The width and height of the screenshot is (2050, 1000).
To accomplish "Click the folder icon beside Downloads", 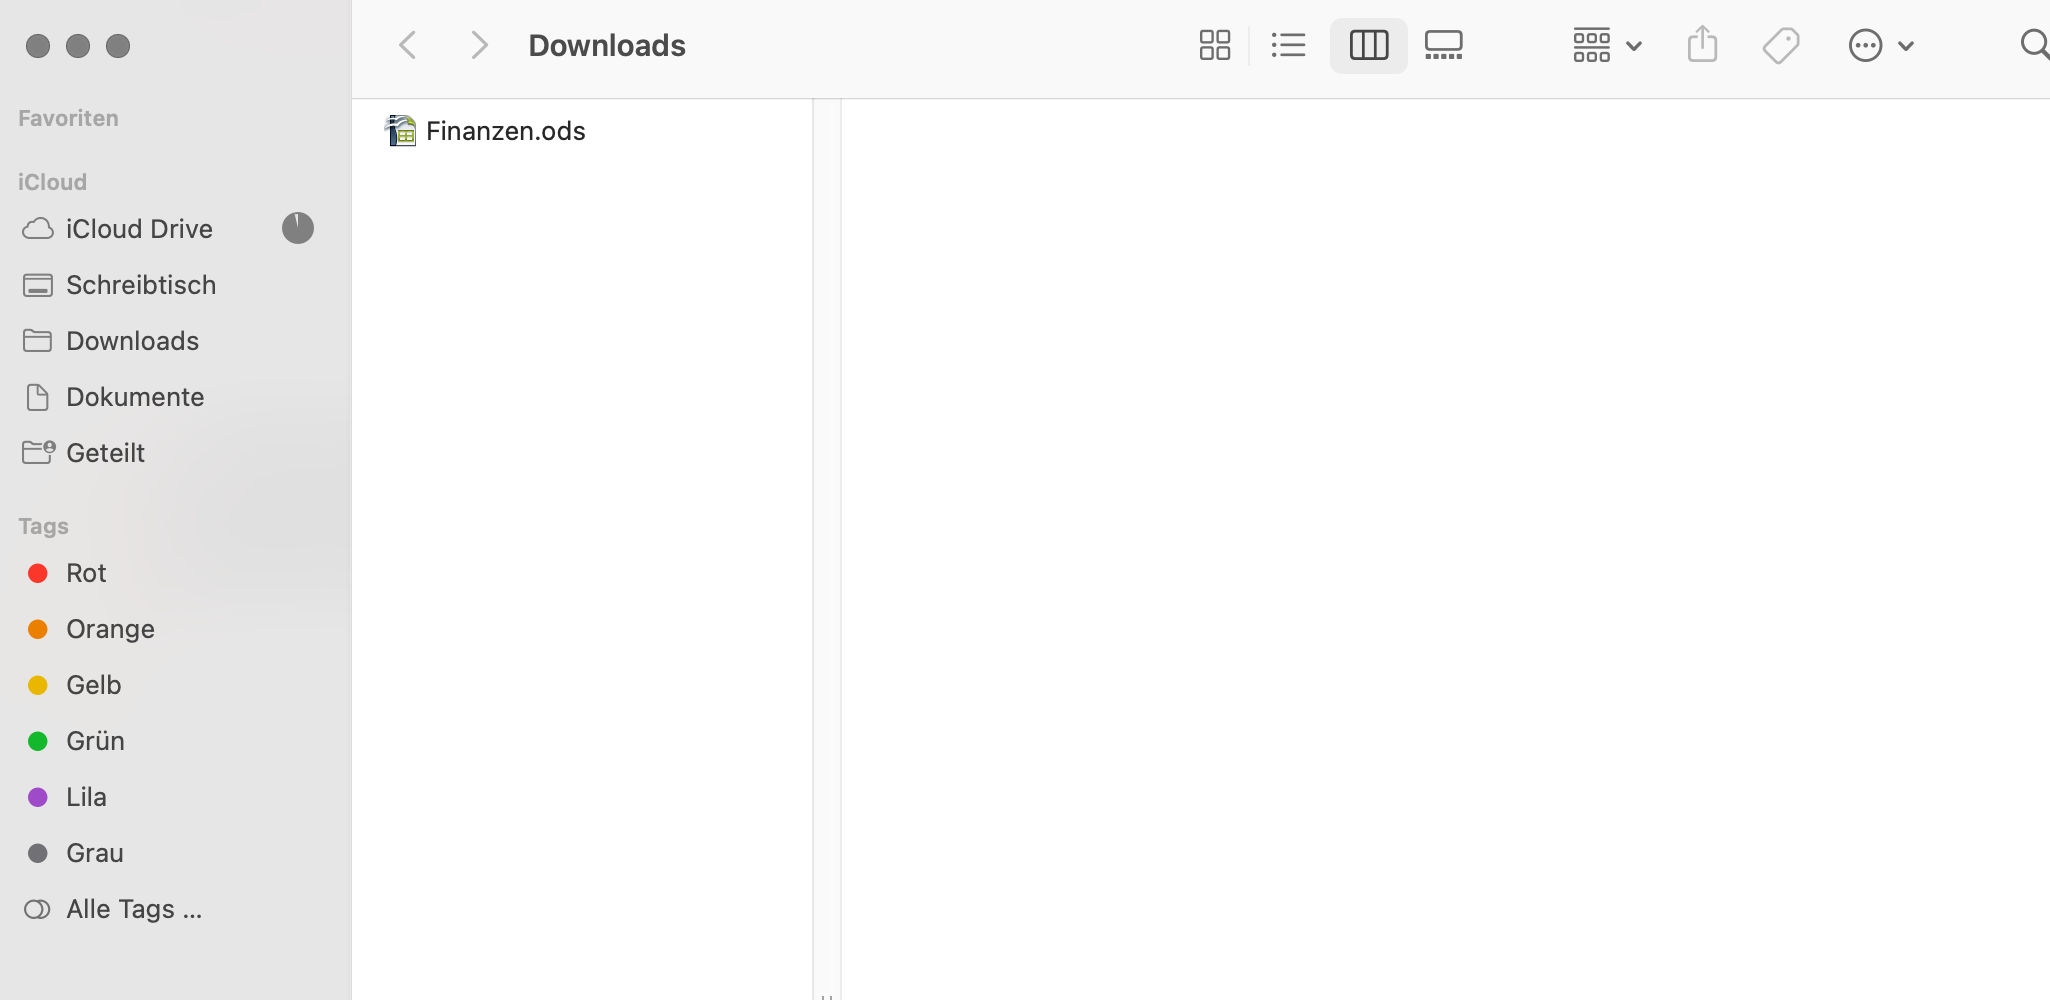I will pyautogui.click(x=38, y=341).
